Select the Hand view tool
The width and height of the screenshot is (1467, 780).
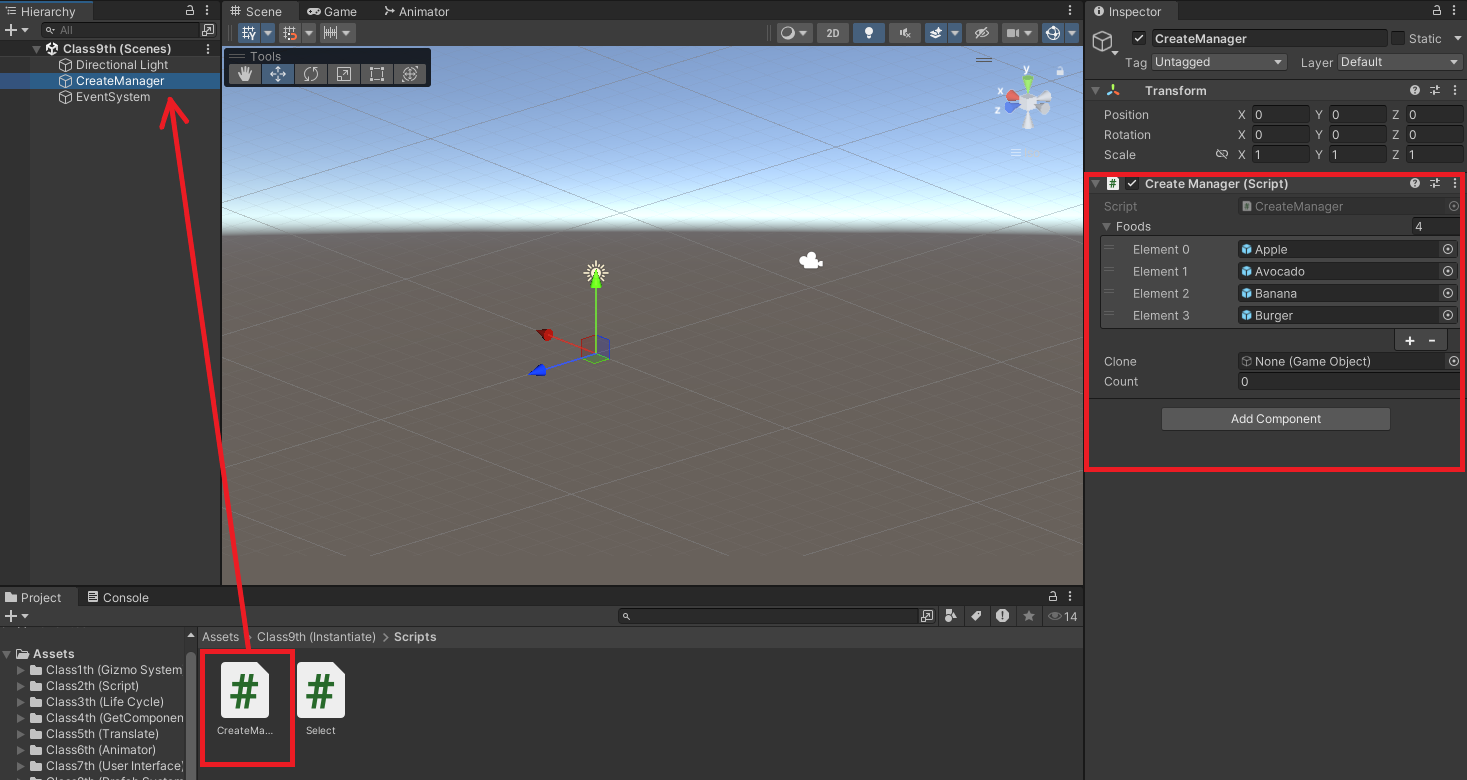[x=244, y=74]
